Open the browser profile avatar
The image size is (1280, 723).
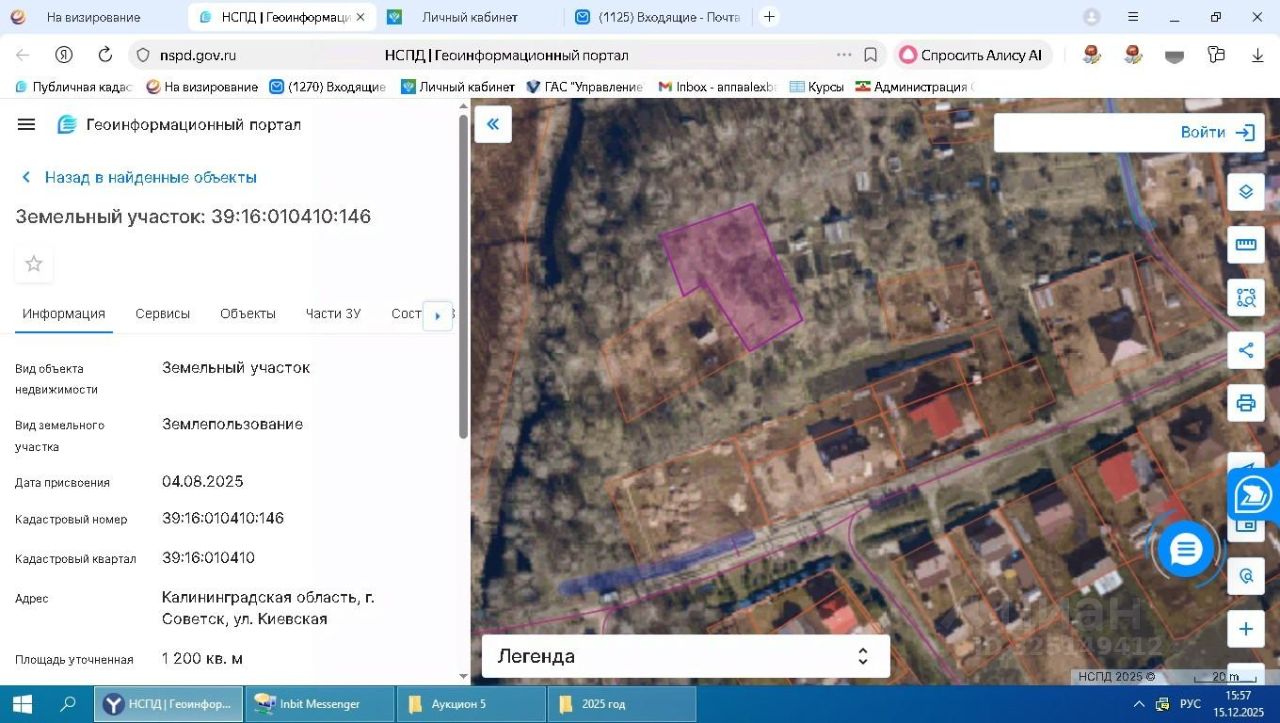pyautogui.click(x=1092, y=17)
